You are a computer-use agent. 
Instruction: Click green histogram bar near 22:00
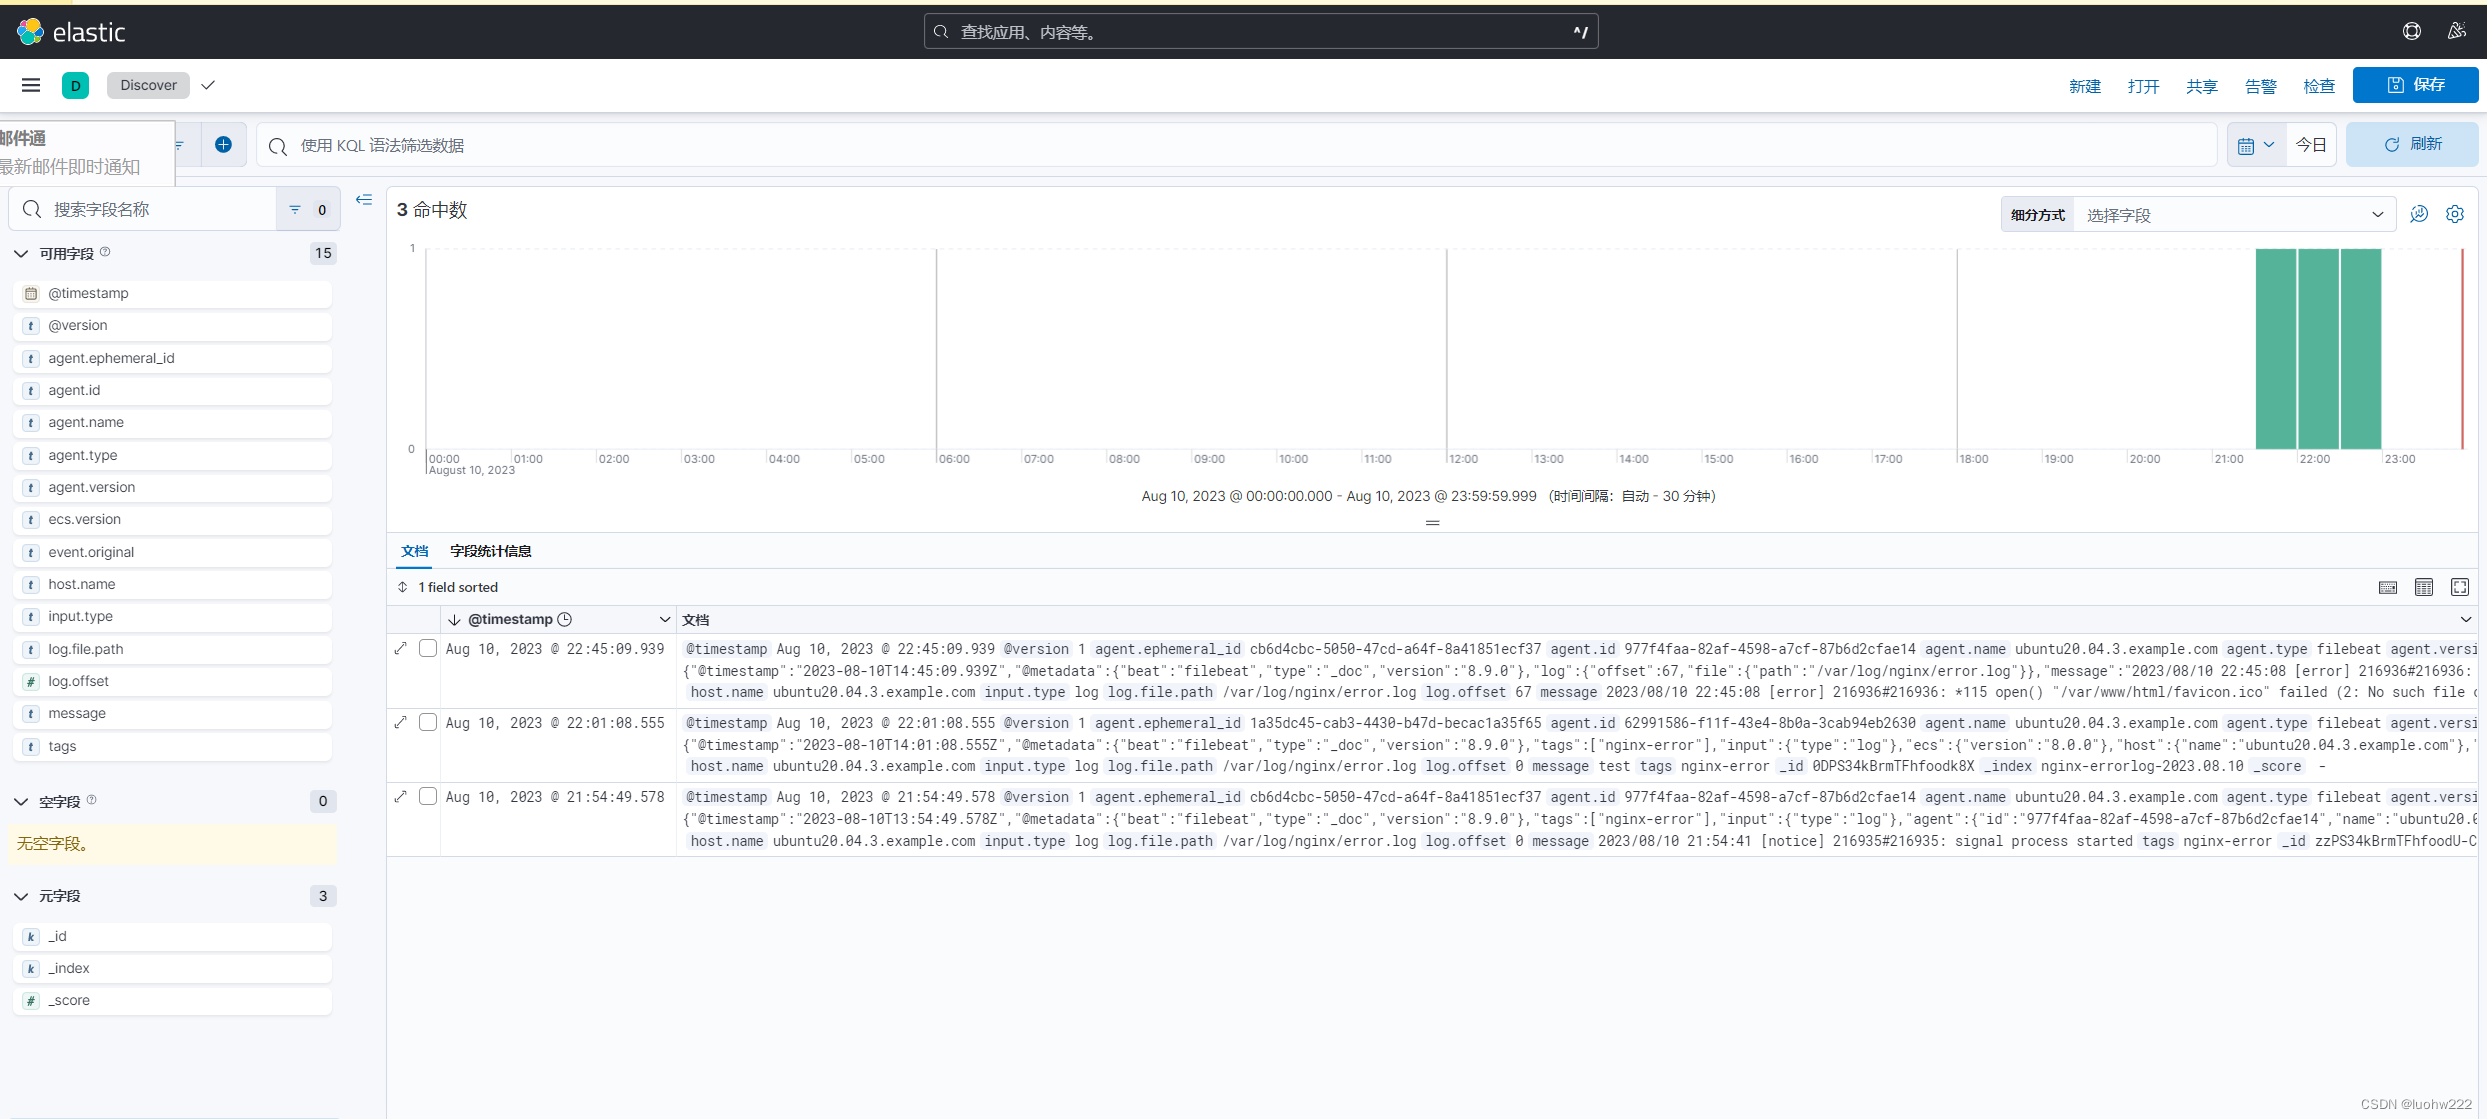[x=2317, y=348]
